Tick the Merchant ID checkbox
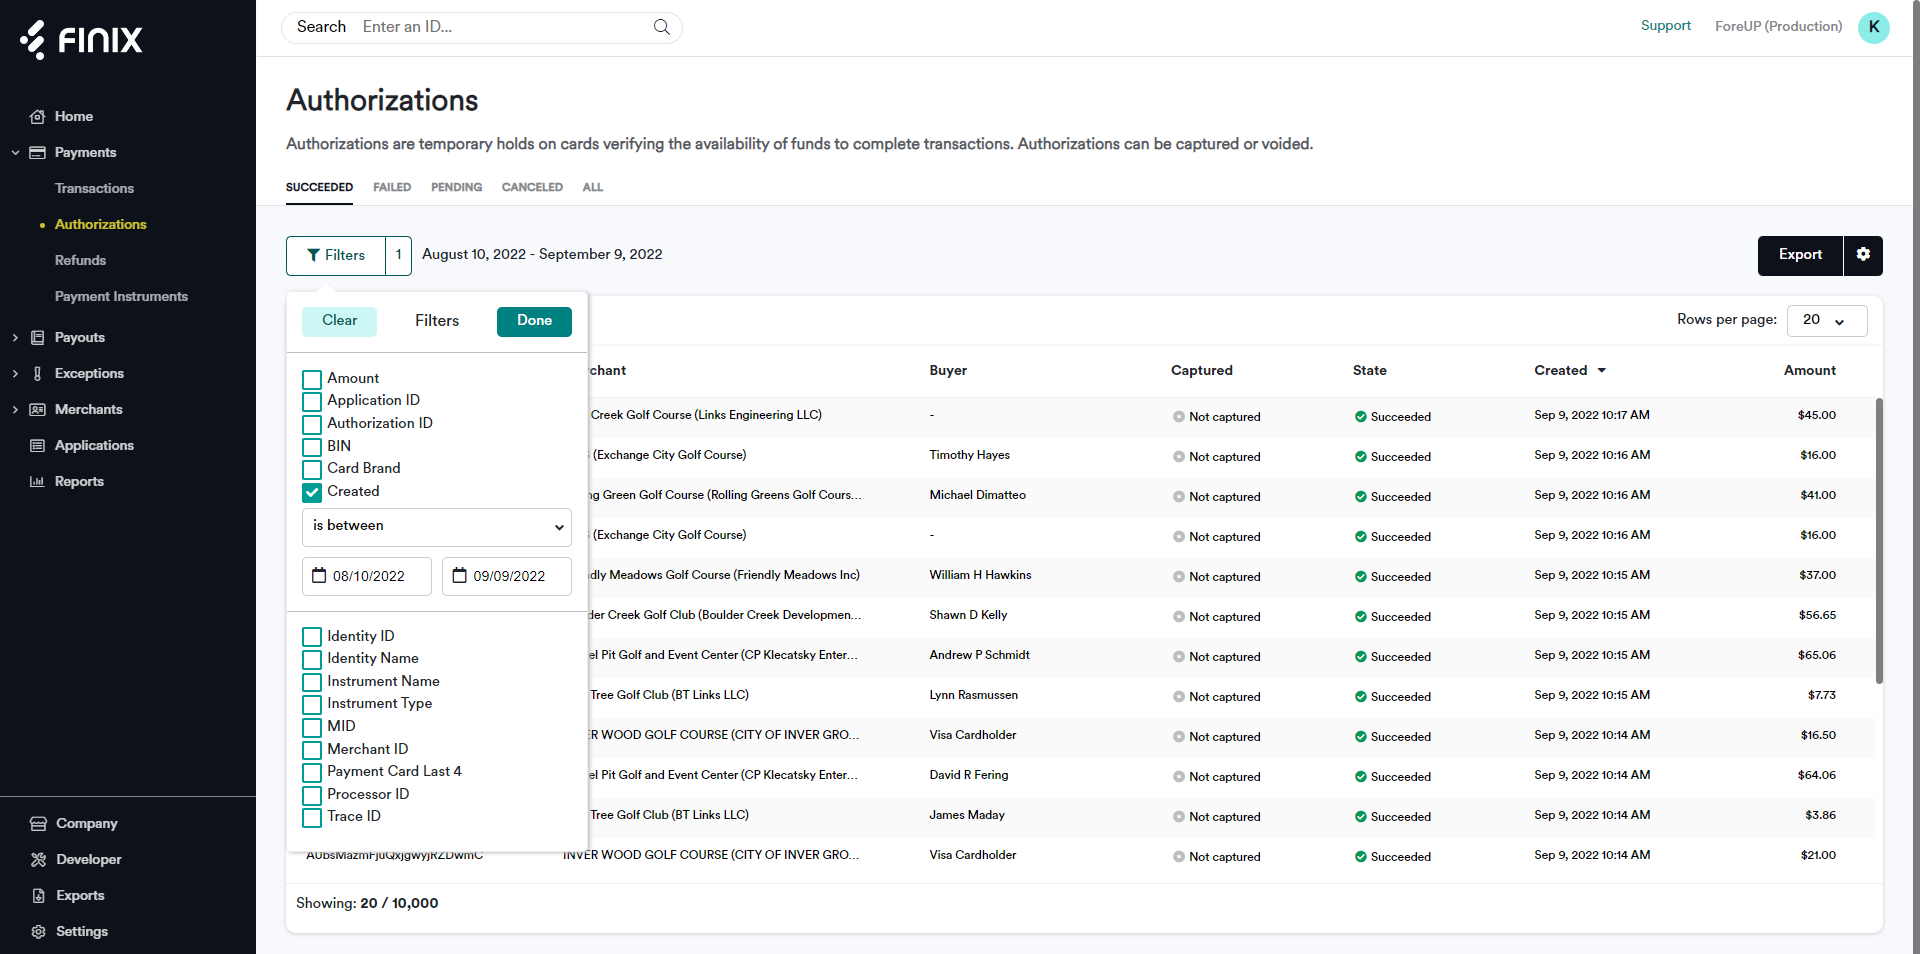Screen dimensions: 1920x954 tap(312, 750)
